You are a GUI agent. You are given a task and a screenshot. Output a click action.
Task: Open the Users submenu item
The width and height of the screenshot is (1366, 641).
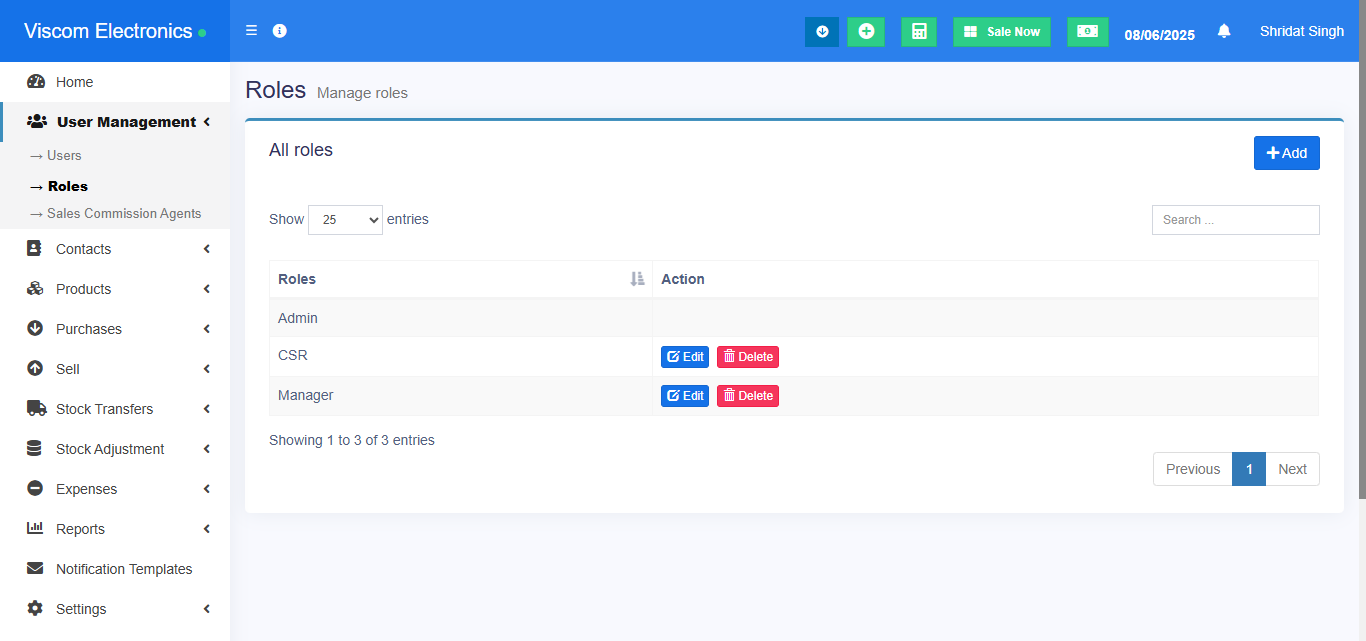point(64,156)
